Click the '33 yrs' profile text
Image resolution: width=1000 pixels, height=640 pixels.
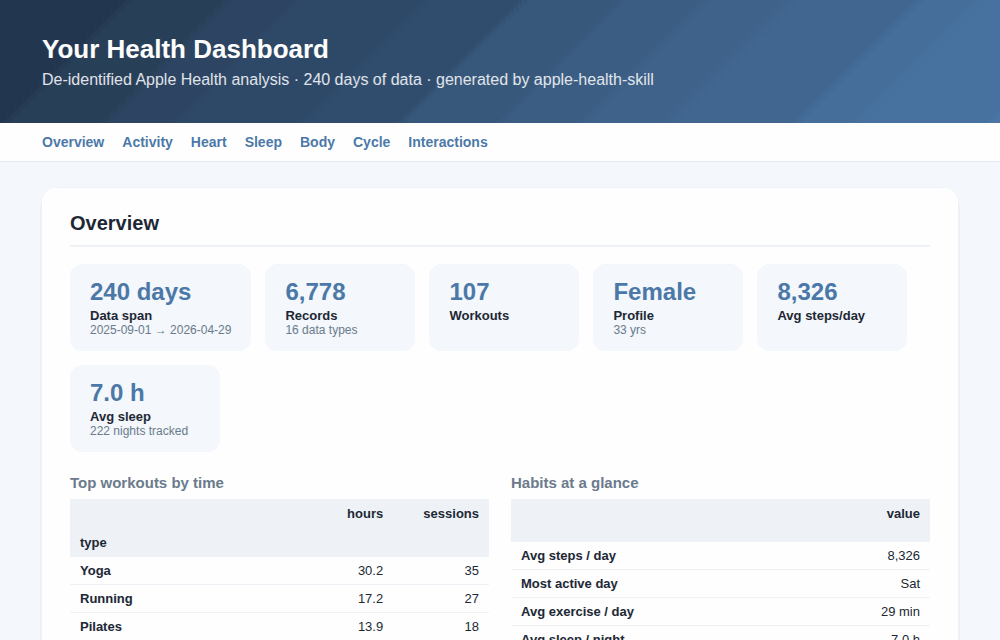coord(629,330)
